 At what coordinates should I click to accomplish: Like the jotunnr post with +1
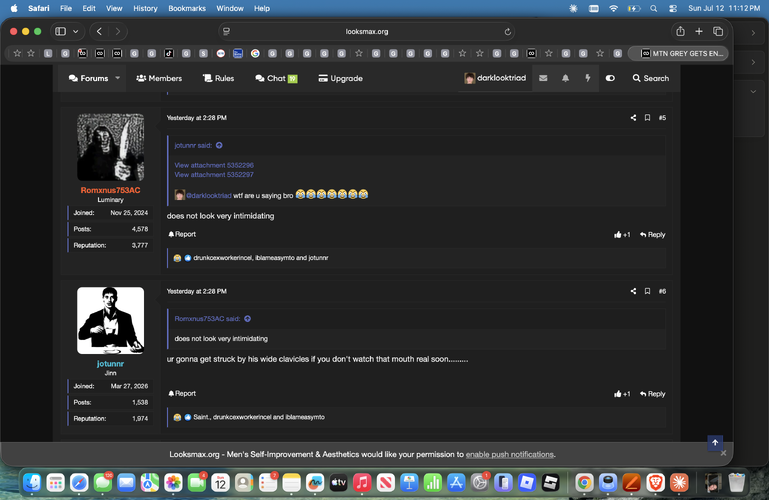coord(622,394)
